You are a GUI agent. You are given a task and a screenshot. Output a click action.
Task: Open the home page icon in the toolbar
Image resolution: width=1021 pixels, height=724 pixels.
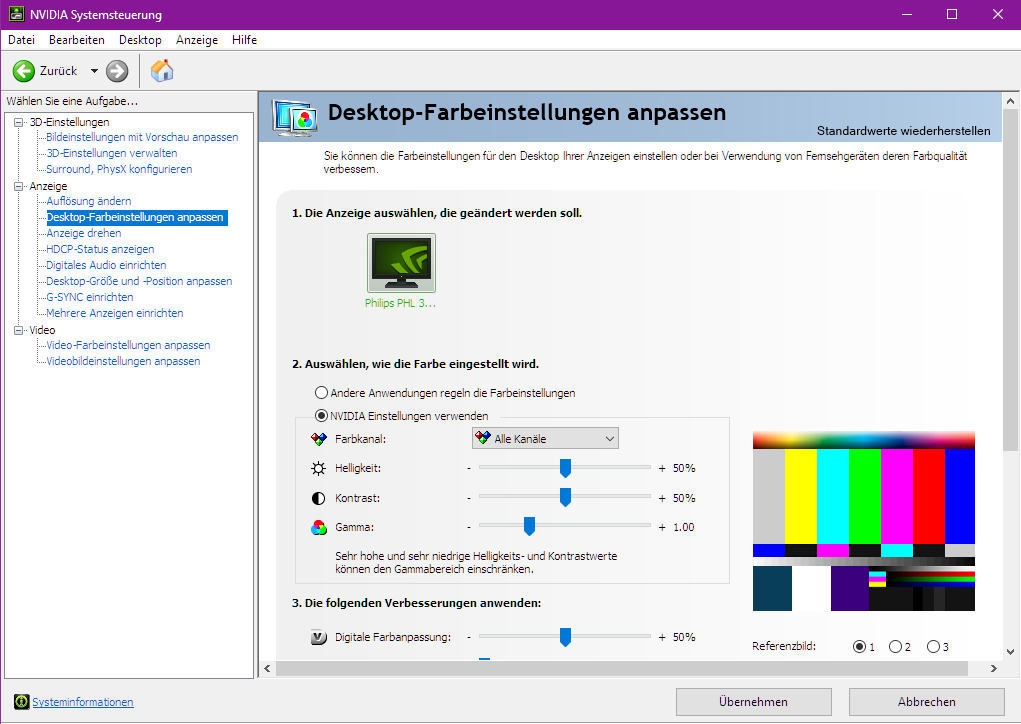pyautogui.click(x=162, y=70)
